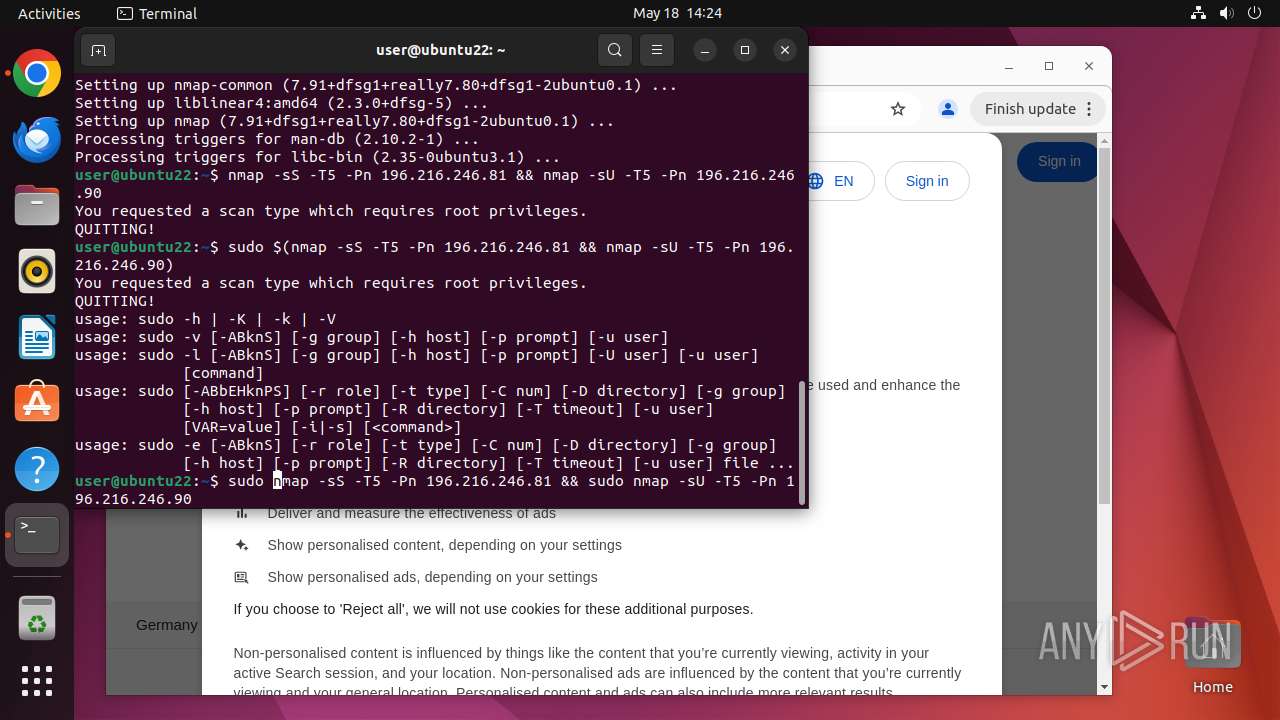Viewport: 1280px width, 720px height.
Task: Minimize the Chrome window
Action: [x=1009, y=66]
